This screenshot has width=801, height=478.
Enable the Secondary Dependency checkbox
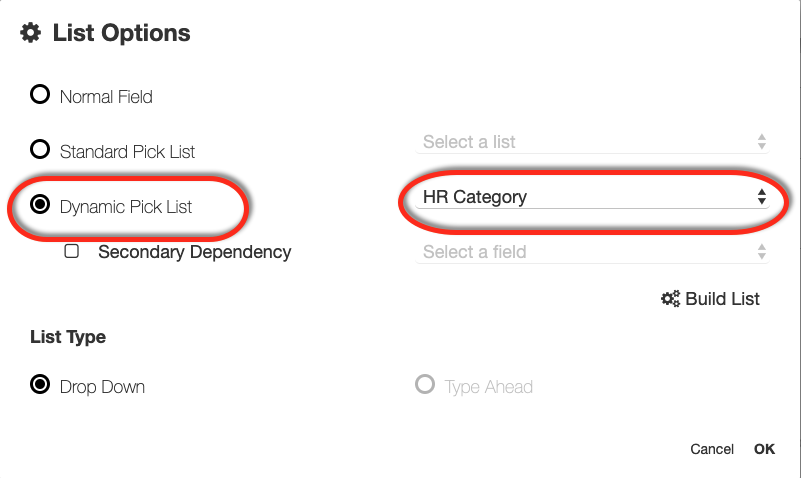pos(72,252)
